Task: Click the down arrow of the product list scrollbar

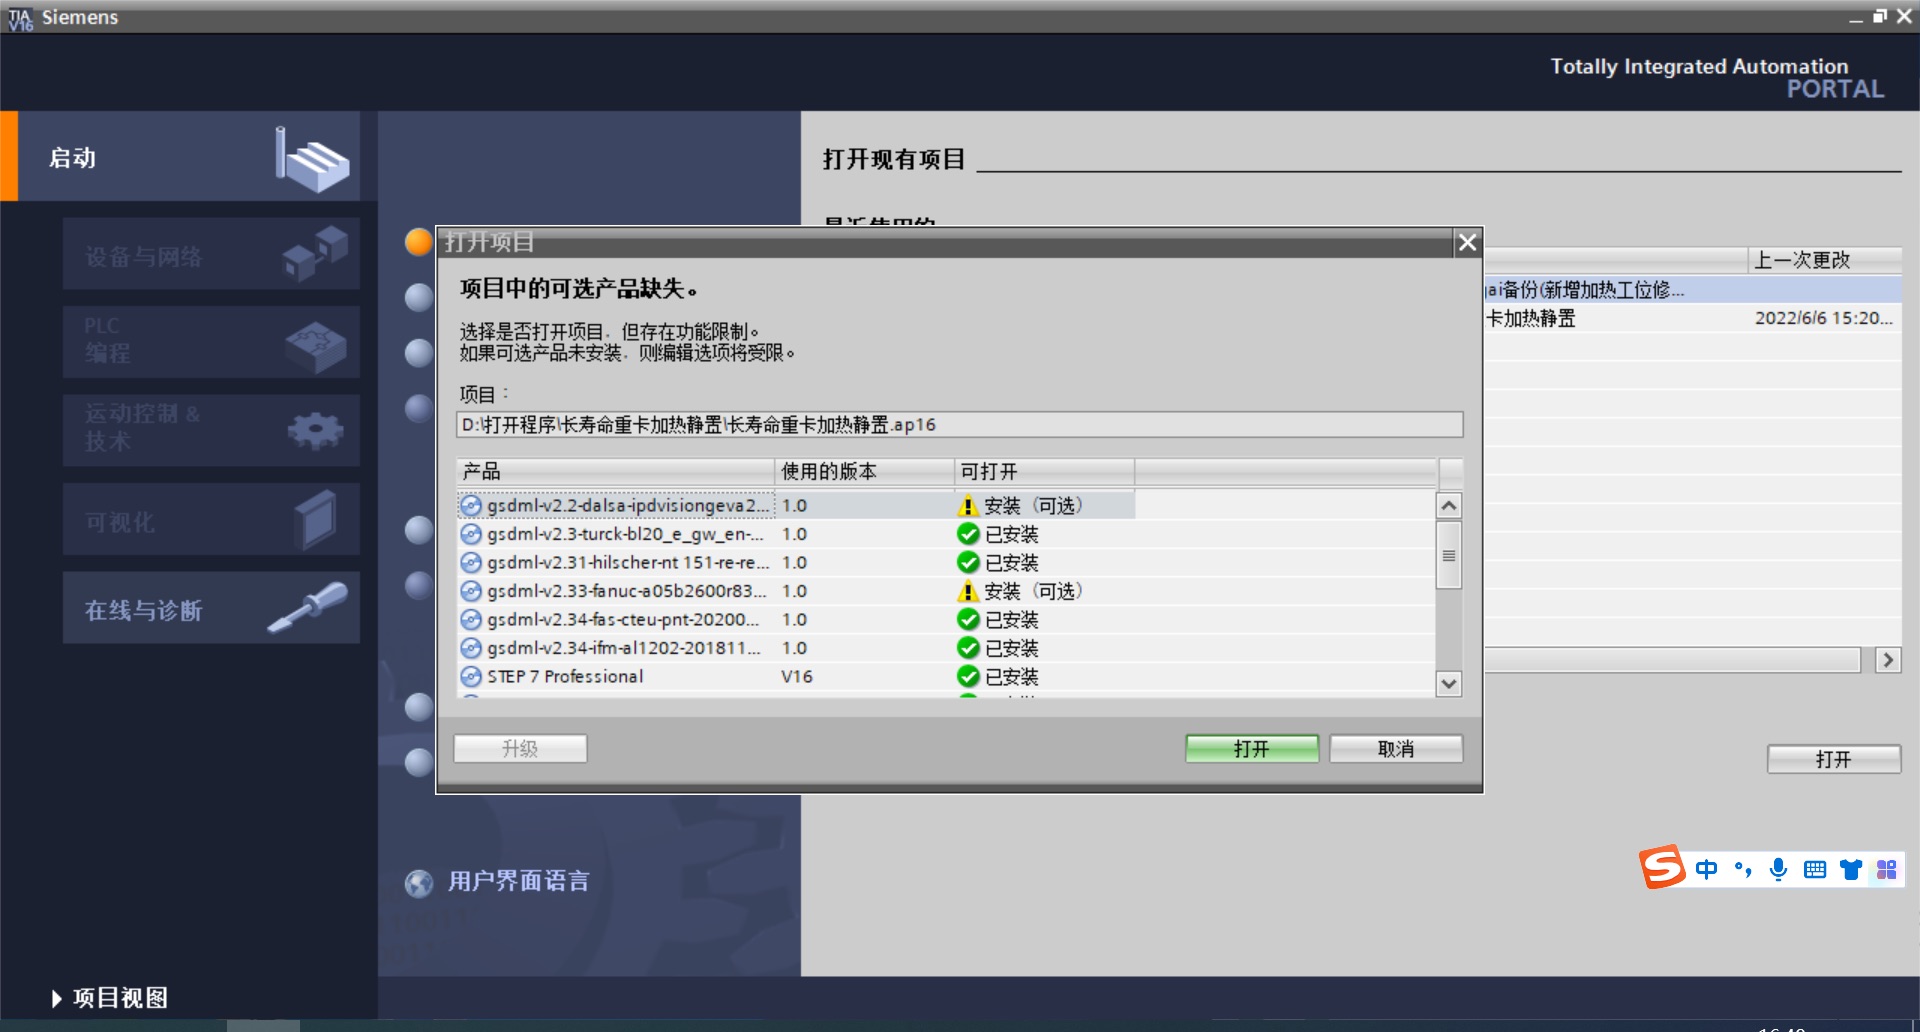Action: pyautogui.click(x=1449, y=684)
